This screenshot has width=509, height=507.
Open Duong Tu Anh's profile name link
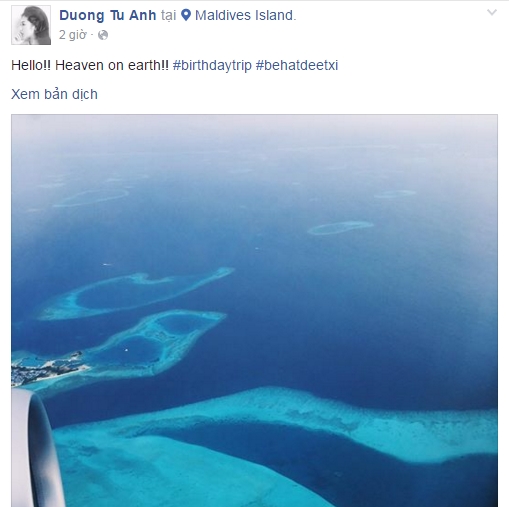pos(108,15)
